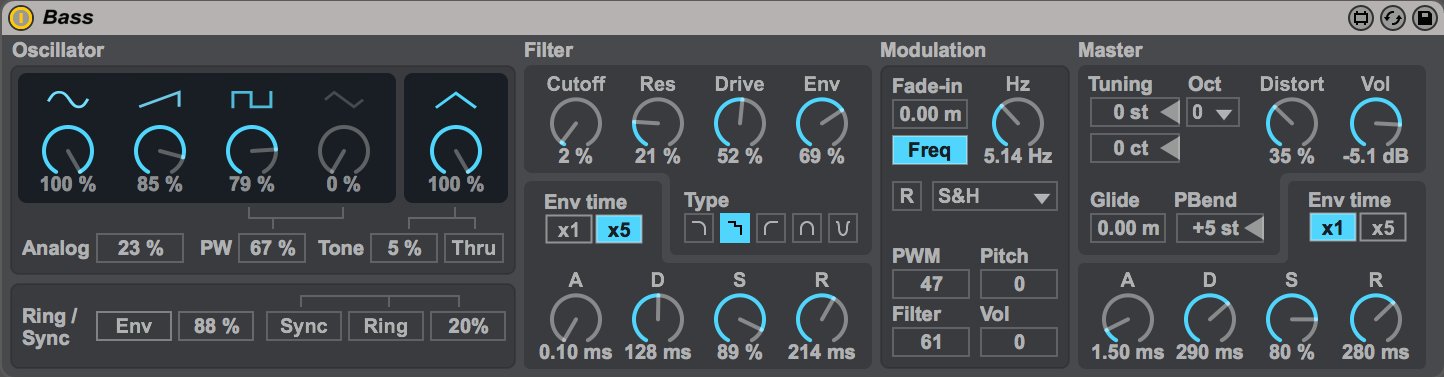Click the Ring/Sync 20% value field
Viewport: 1444px width, 377px height.
click(467, 326)
